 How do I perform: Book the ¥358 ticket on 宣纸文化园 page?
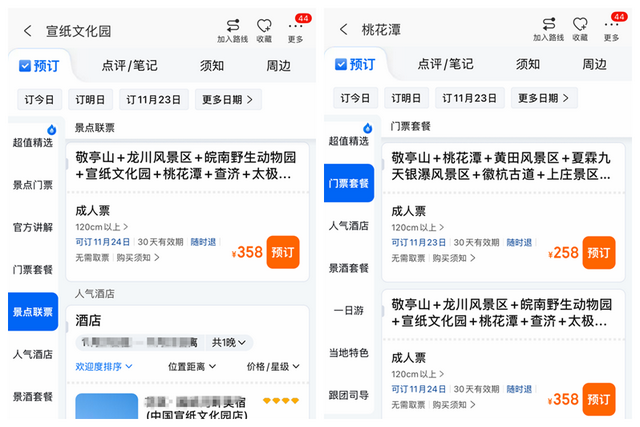283,252
